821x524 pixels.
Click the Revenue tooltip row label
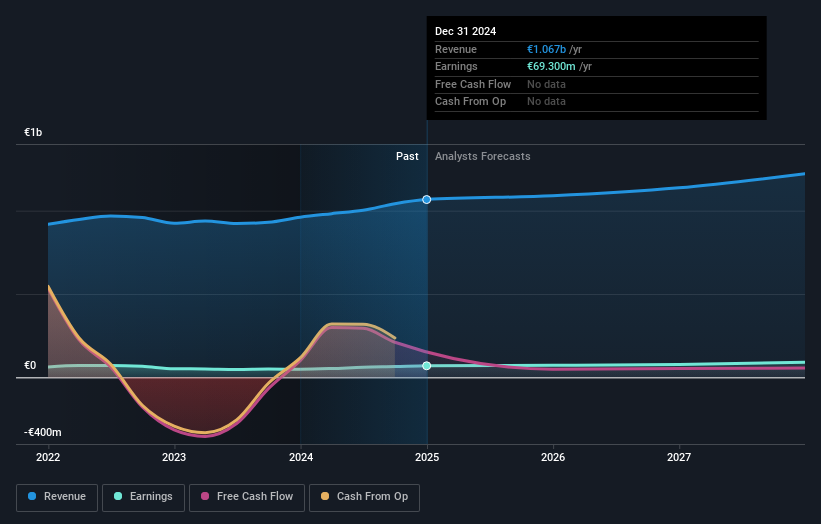pyautogui.click(x=456, y=49)
